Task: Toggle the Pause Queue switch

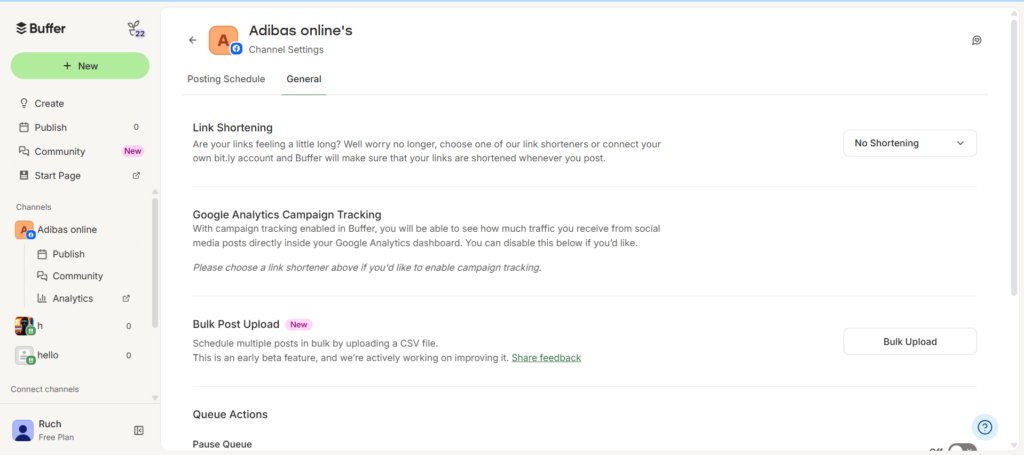Action: (962, 449)
